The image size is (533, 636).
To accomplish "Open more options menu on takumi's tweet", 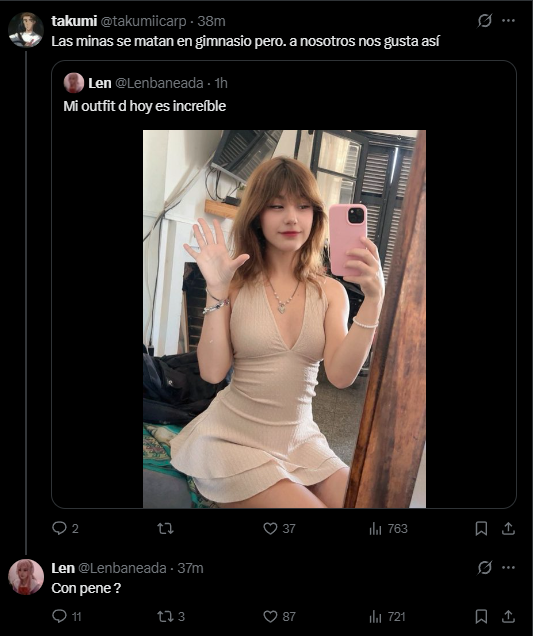I will [508, 21].
